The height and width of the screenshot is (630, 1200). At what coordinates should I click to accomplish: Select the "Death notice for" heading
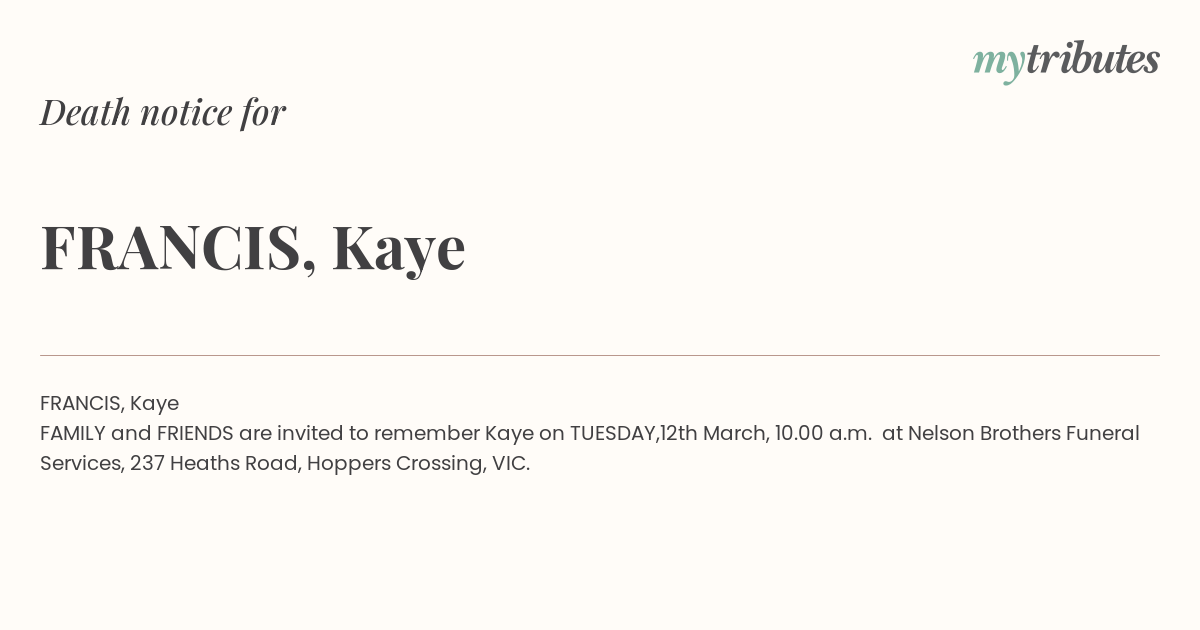163,112
